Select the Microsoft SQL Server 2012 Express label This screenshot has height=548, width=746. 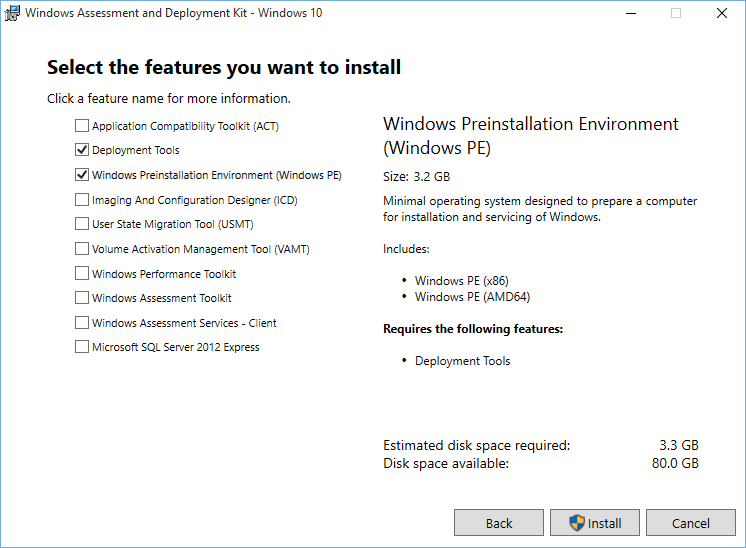tap(175, 348)
